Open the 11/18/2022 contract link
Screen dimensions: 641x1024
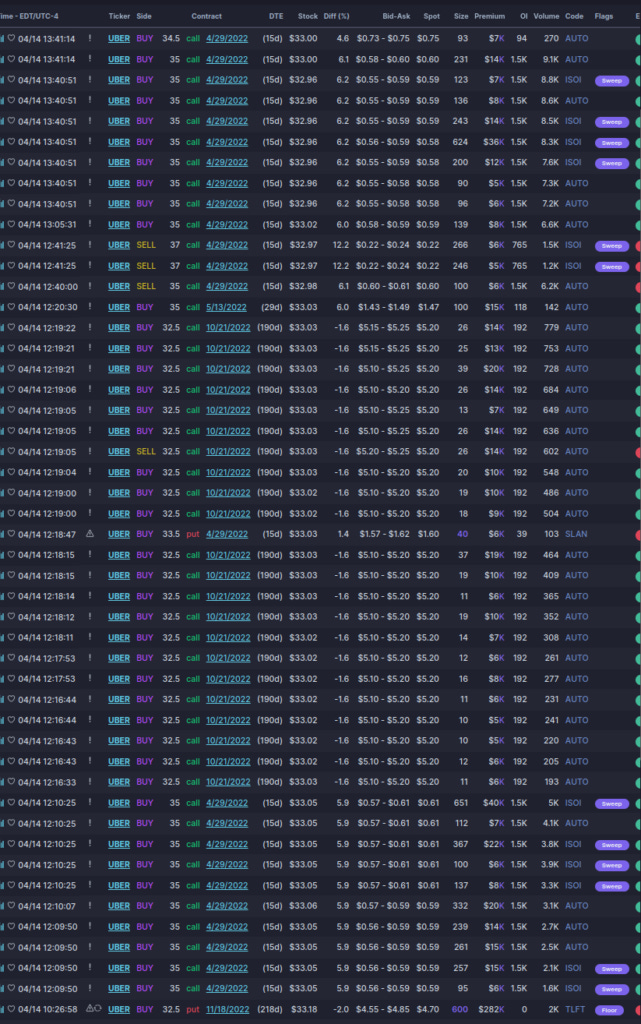point(228,1009)
